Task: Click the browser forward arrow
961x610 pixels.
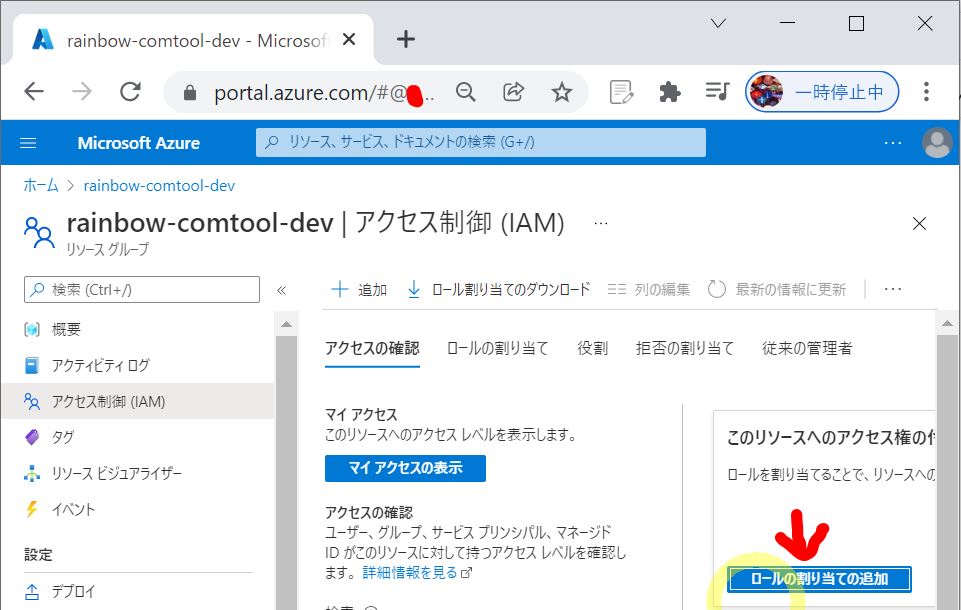Action: tap(82, 92)
